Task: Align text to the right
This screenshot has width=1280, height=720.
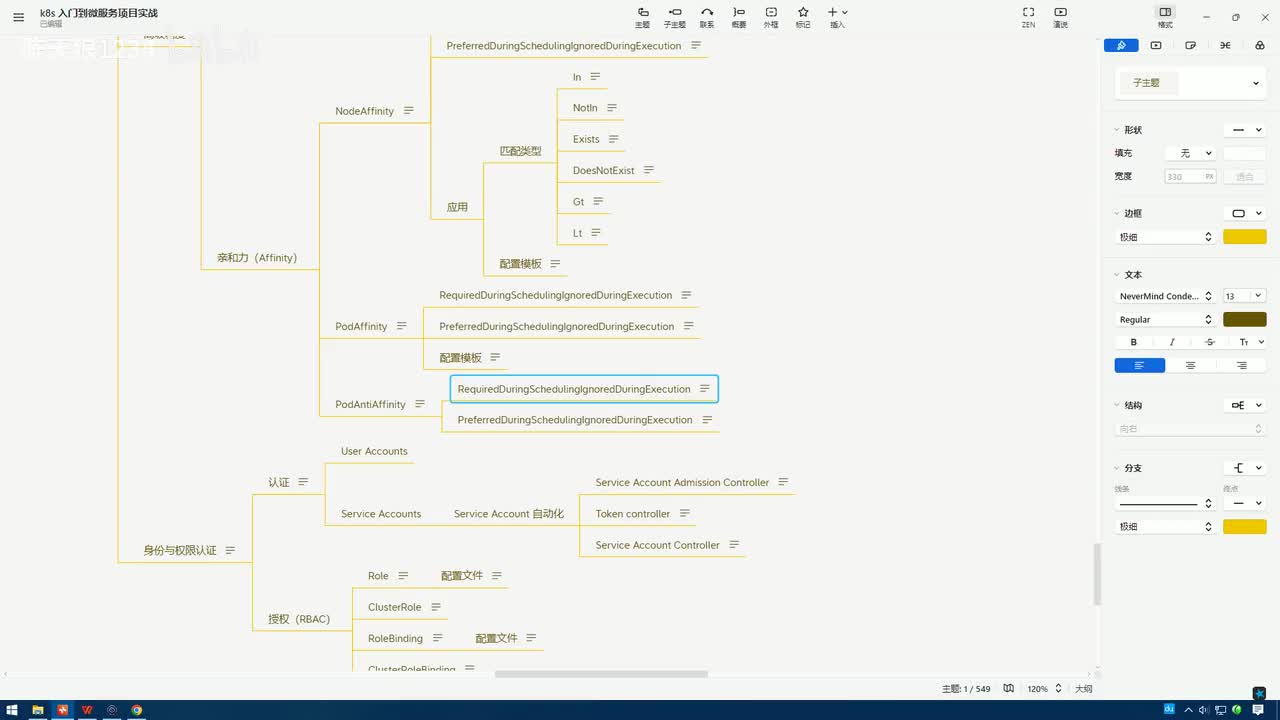Action: (1241, 365)
